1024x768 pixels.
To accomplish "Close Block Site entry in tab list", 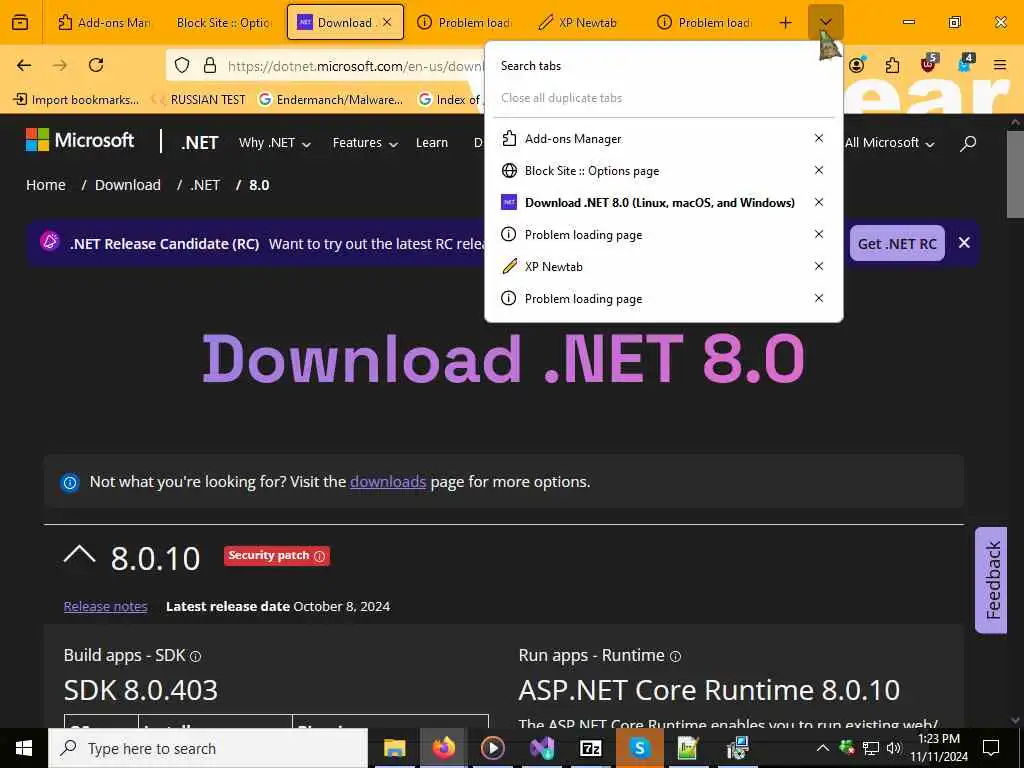I will click(819, 170).
